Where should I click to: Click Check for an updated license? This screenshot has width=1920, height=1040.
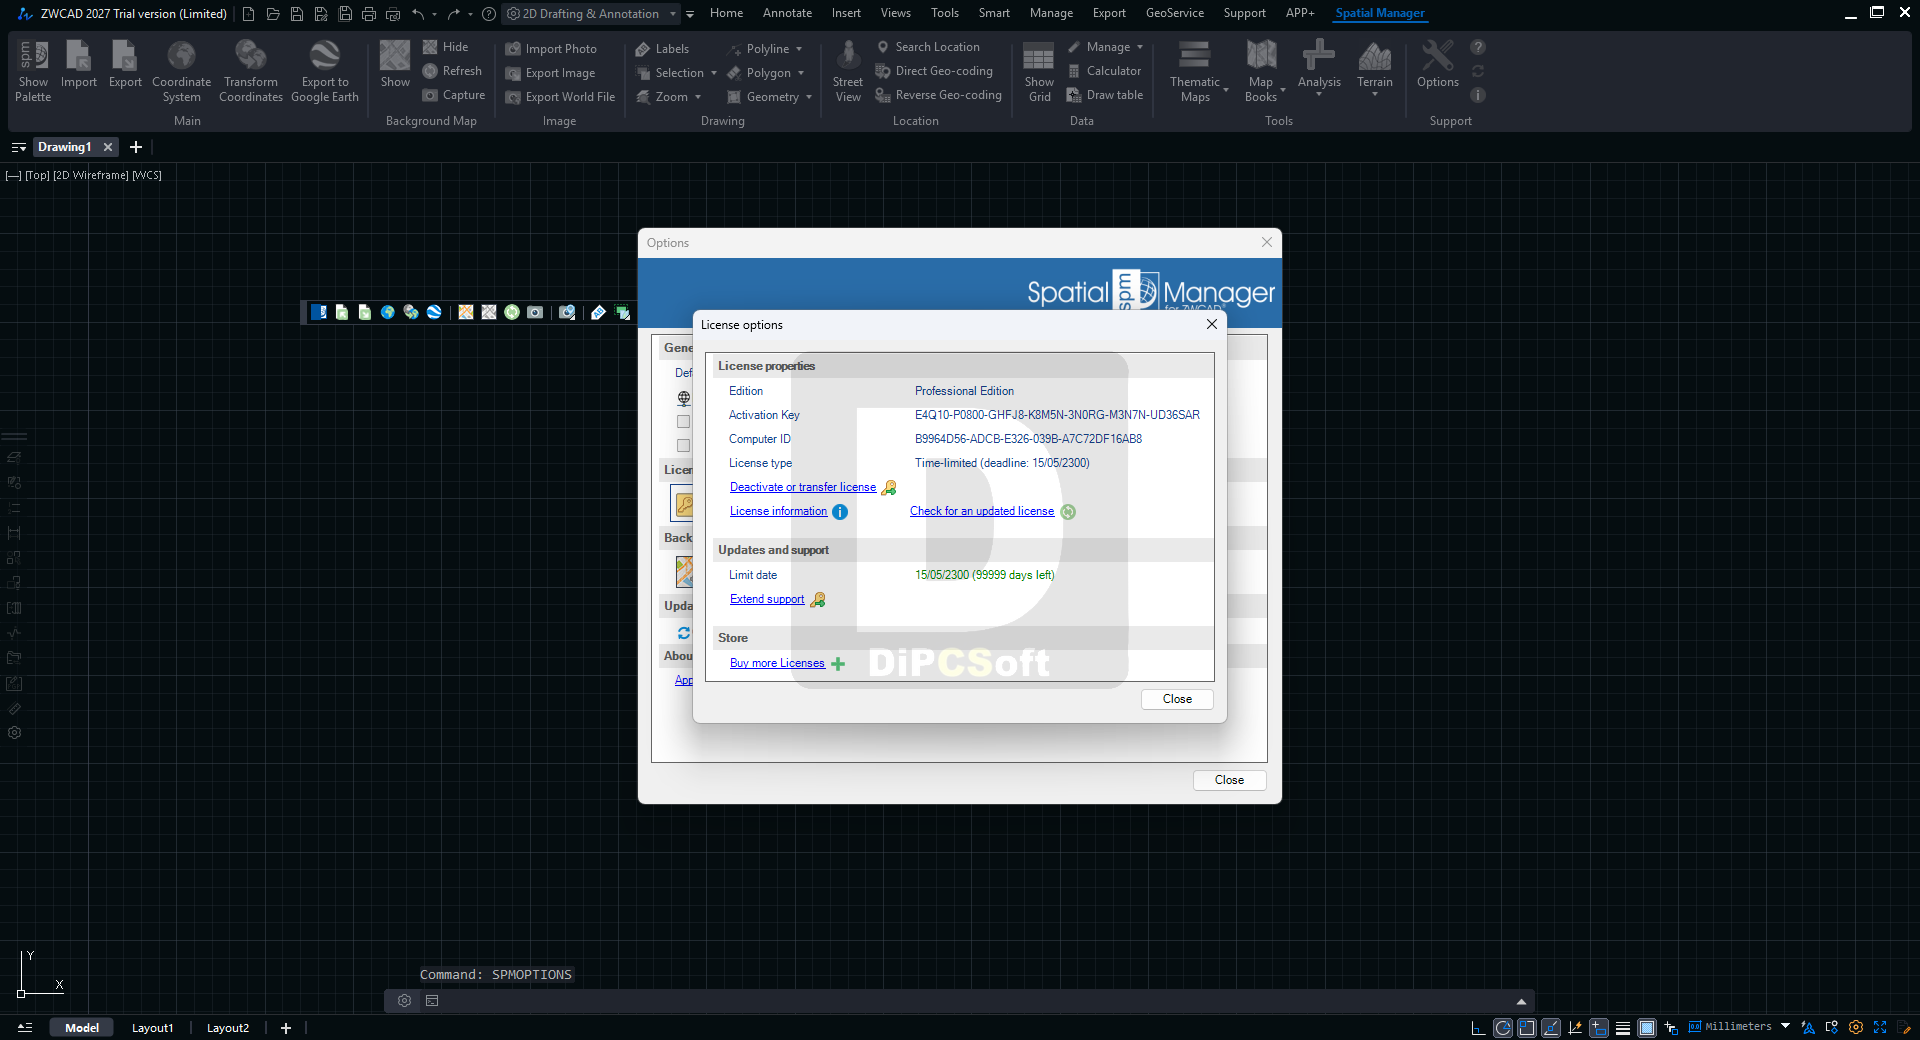pos(982,511)
